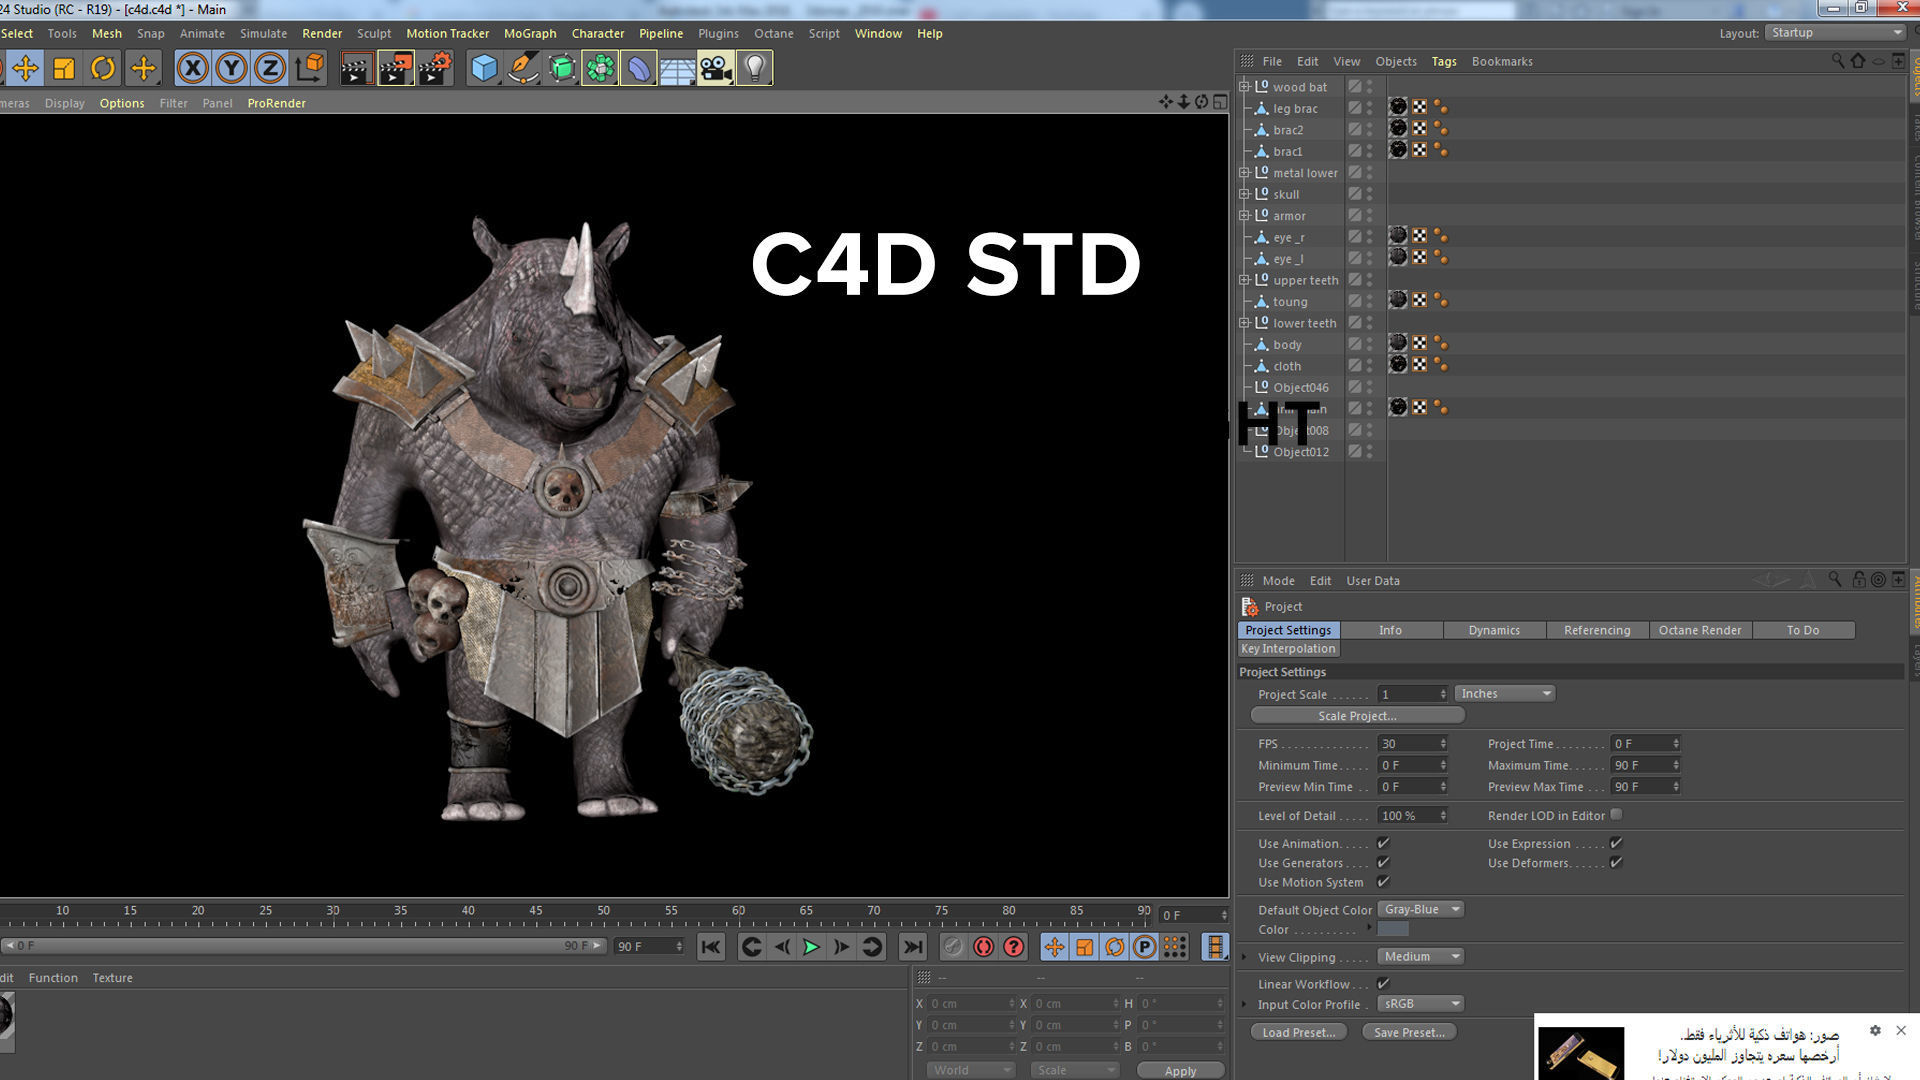
Task: Toggle Position keyframe recording icon
Action: click(1054, 947)
